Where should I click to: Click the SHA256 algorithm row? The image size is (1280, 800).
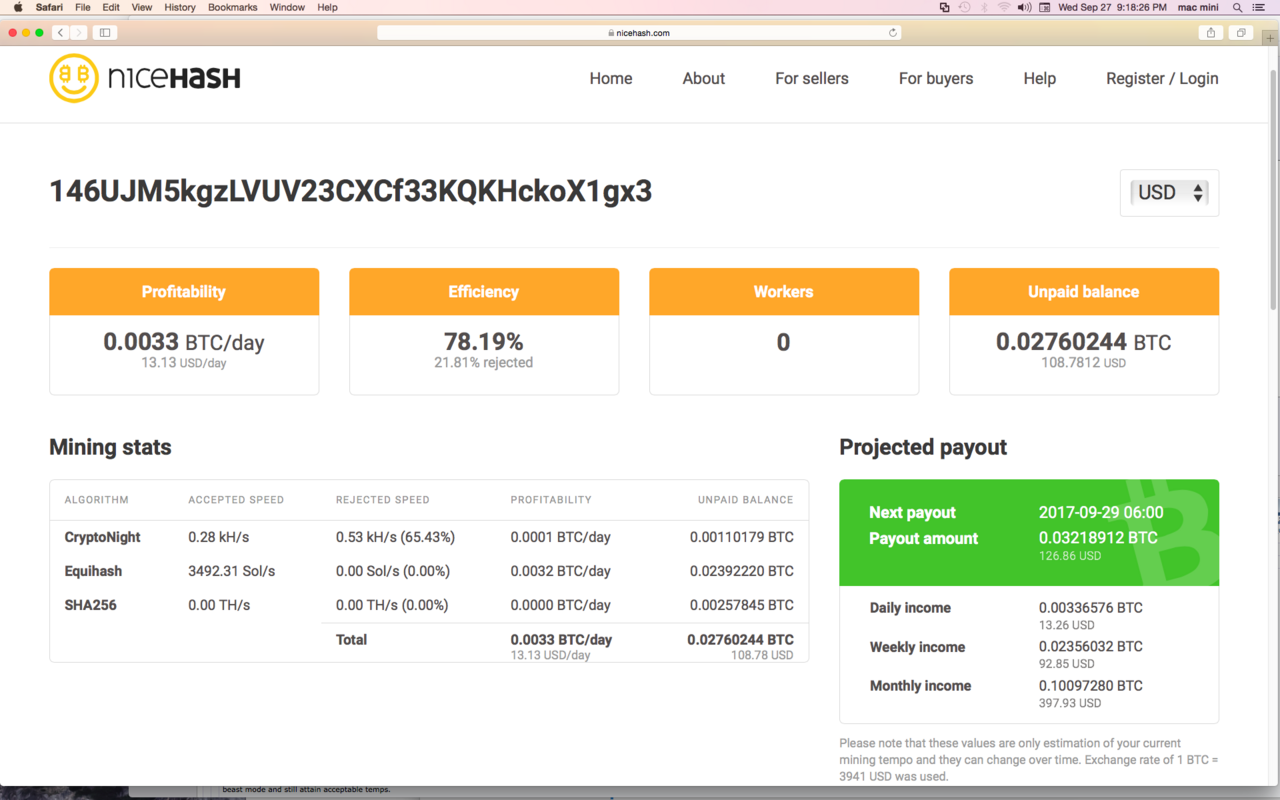[x=429, y=605]
